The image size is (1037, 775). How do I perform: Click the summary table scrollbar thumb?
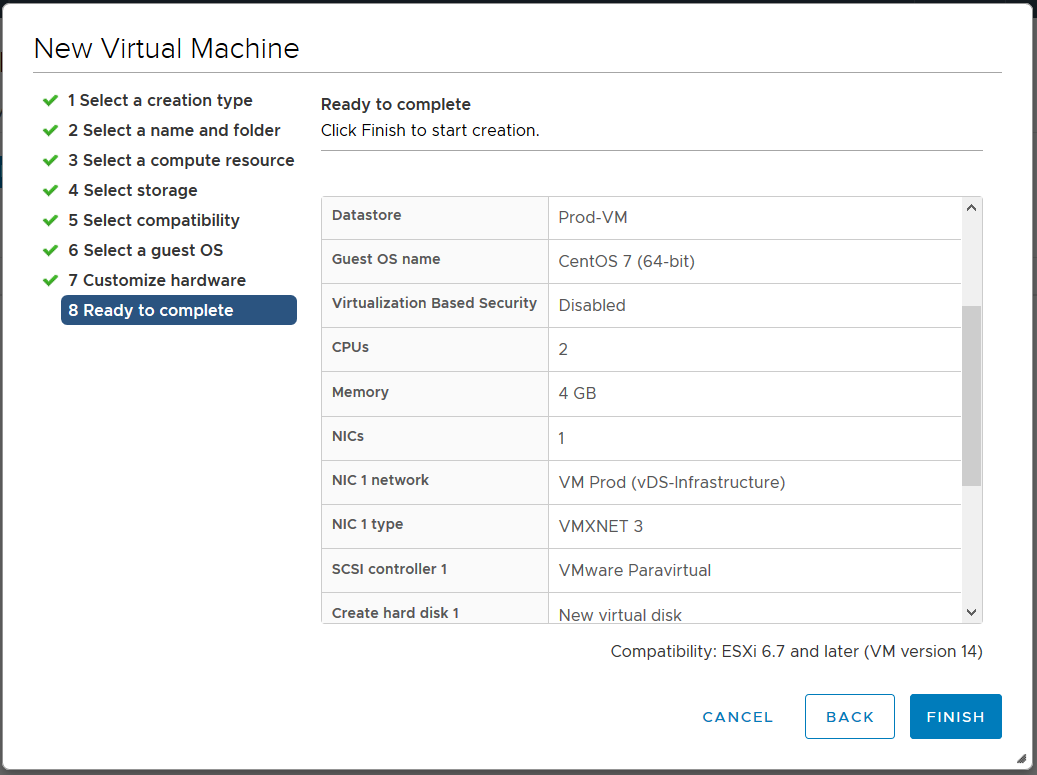coord(971,395)
